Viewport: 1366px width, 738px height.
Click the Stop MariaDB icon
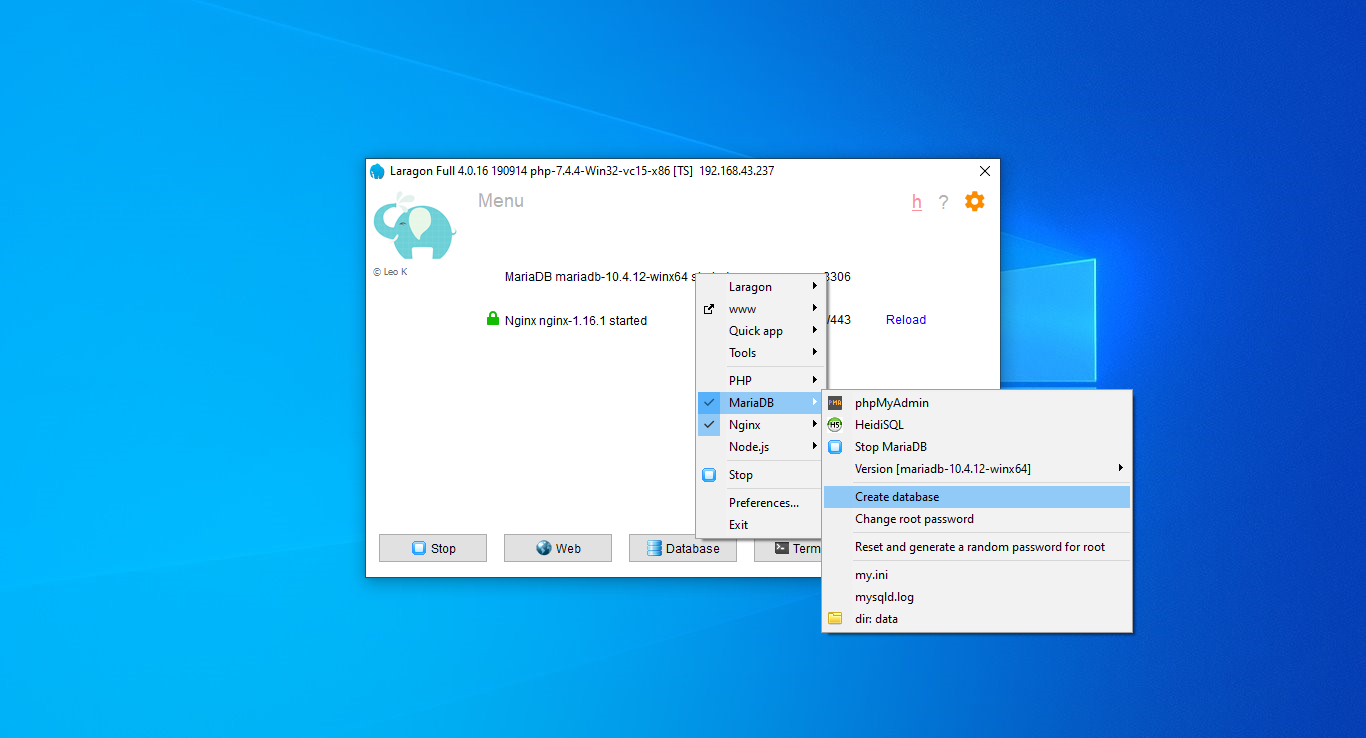(835, 446)
